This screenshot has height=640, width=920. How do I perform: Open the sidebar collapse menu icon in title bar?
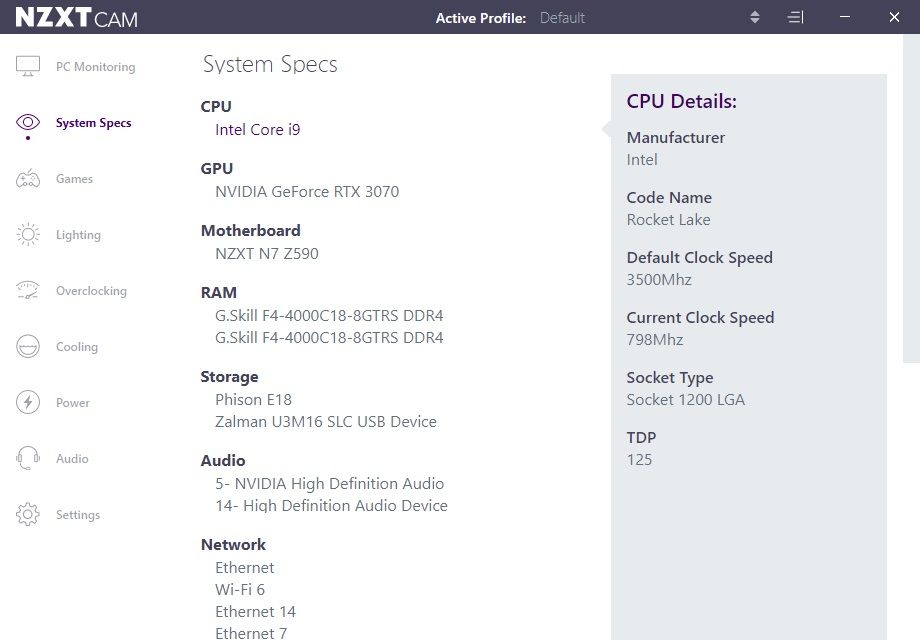[795, 17]
